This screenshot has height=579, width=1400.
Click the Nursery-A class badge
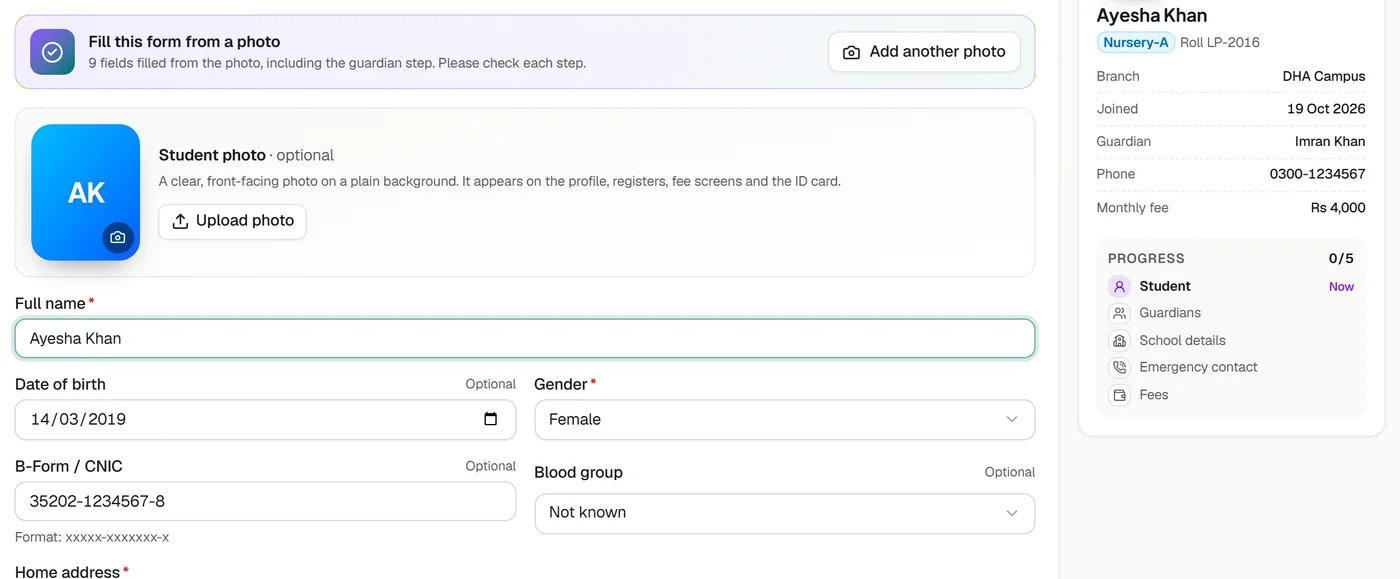pyautogui.click(x=1136, y=42)
